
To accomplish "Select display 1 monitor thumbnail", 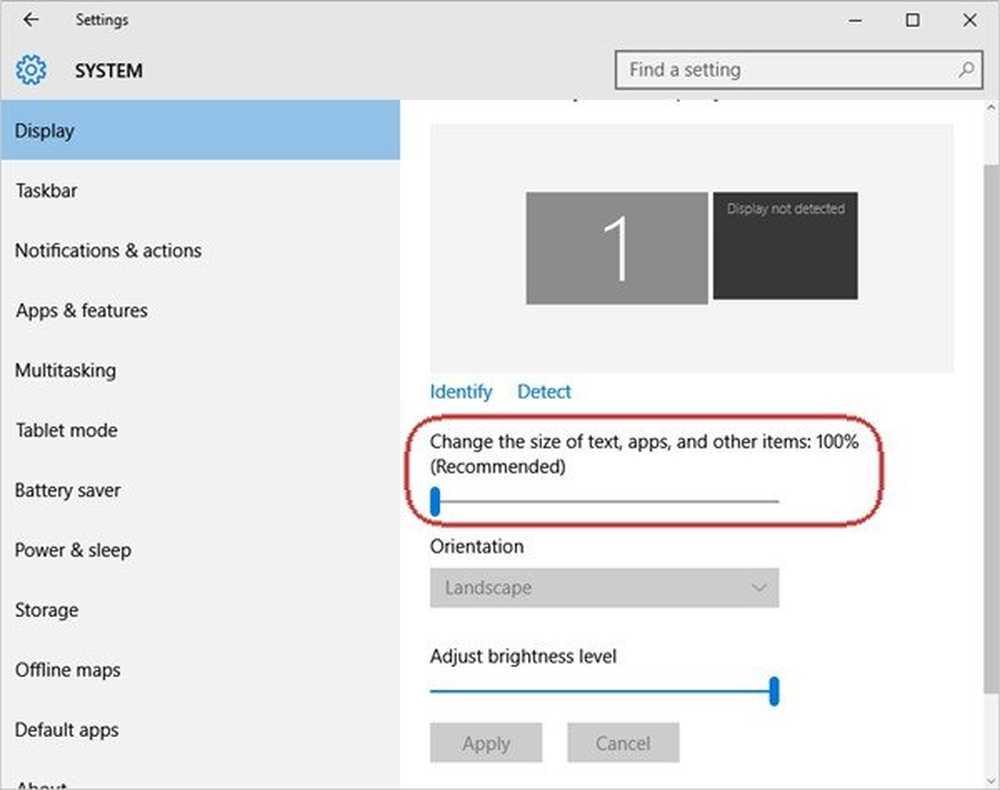I will 616,248.
